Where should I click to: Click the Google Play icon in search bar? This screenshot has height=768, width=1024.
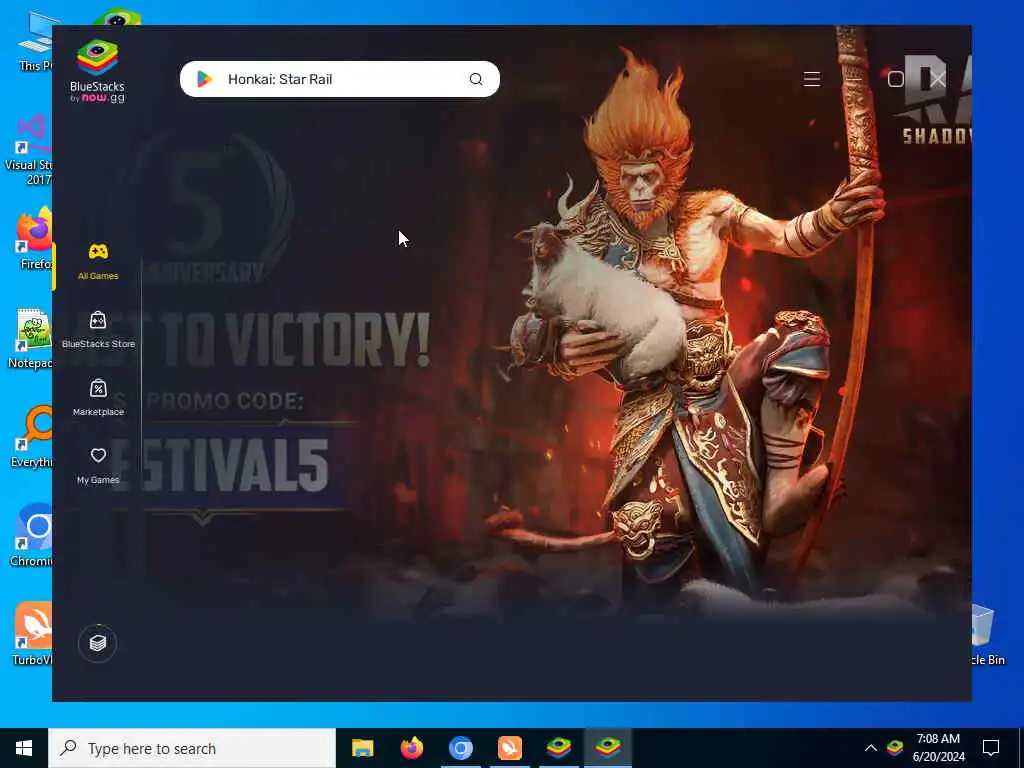click(204, 79)
